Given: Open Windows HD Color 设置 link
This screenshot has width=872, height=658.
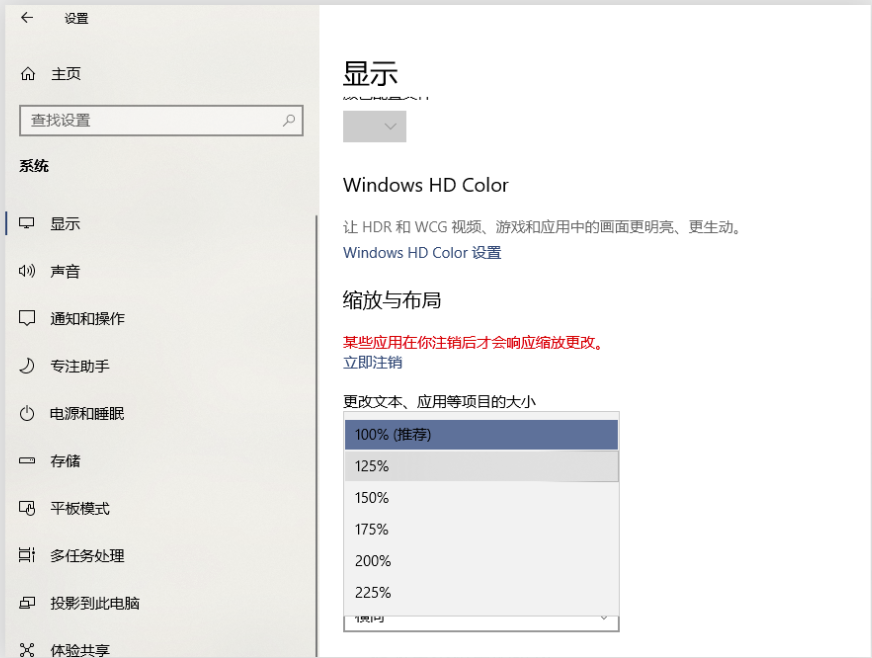Looking at the screenshot, I should [x=422, y=253].
